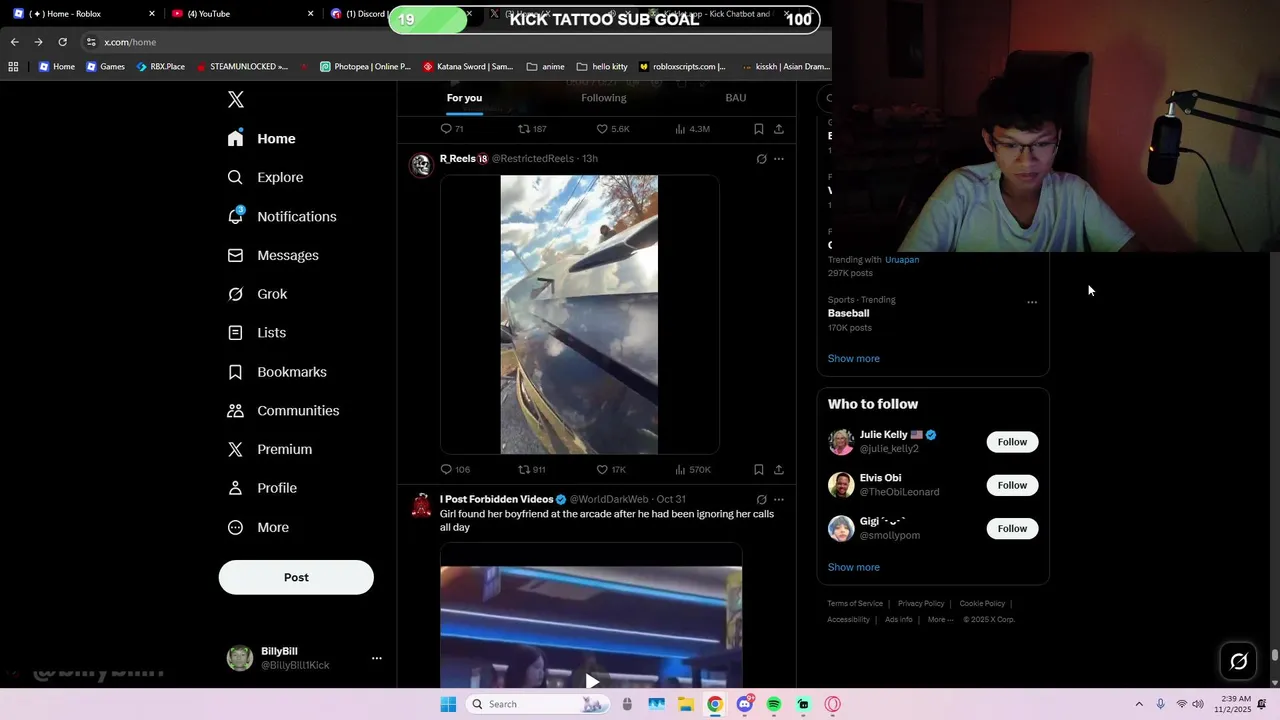Follow Julie Kelly
This screenshot has width=1280, height=720.
tap(1012, 442)
